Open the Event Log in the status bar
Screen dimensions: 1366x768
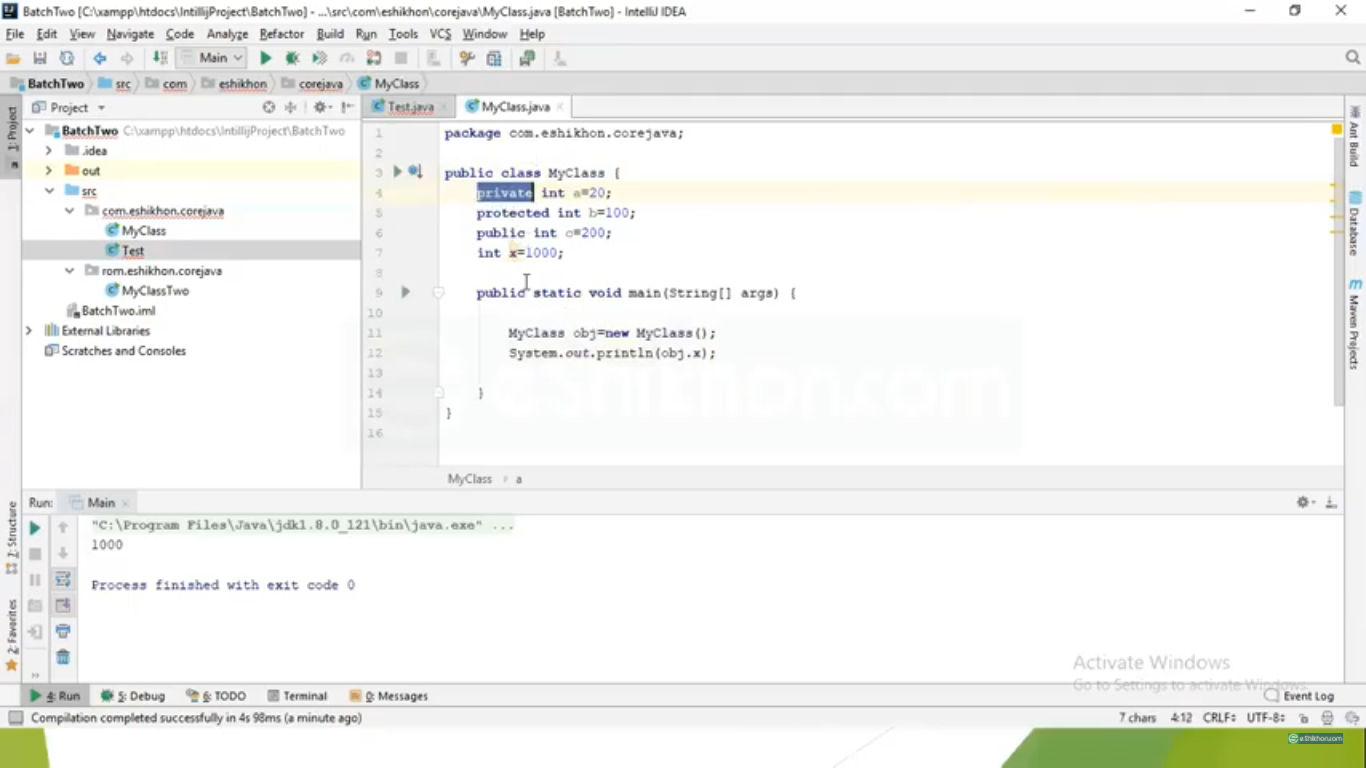pos(1299,696)
